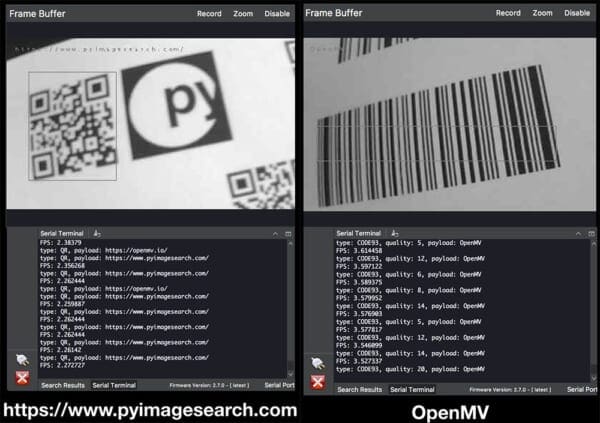Toggle Record in the QR code frame buffer
The width and height of the screenshot is (600, 423).
click(x=209, y=14)
